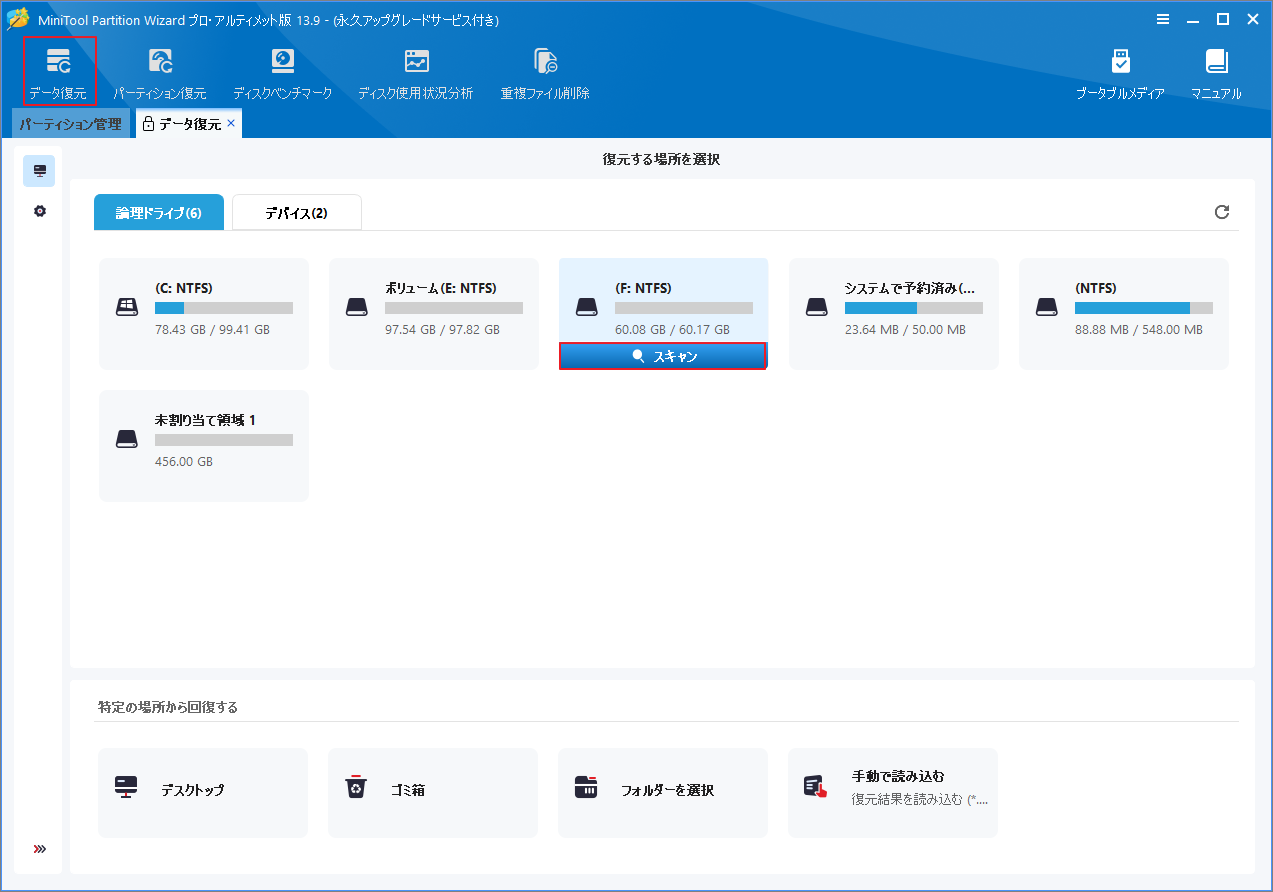Click the システムで予約済み usage bar

point(914,308)
